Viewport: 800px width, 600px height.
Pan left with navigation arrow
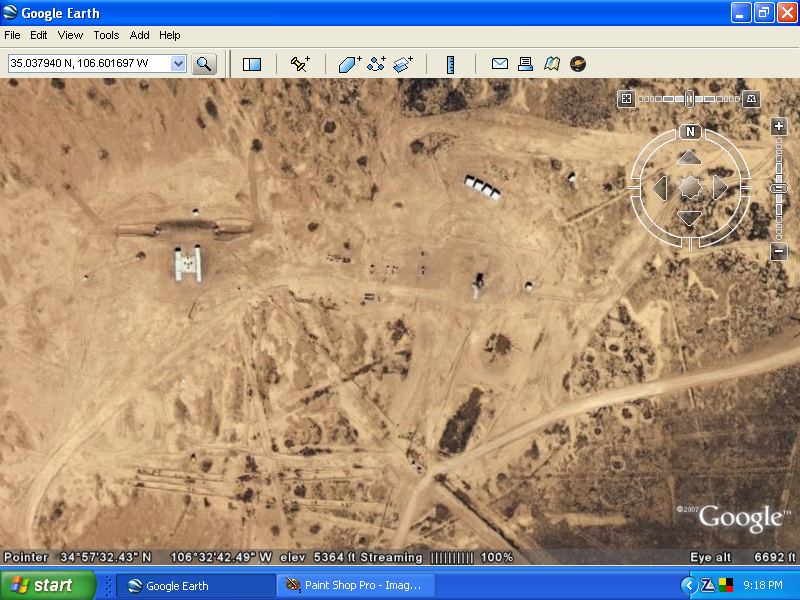[660, 188]
